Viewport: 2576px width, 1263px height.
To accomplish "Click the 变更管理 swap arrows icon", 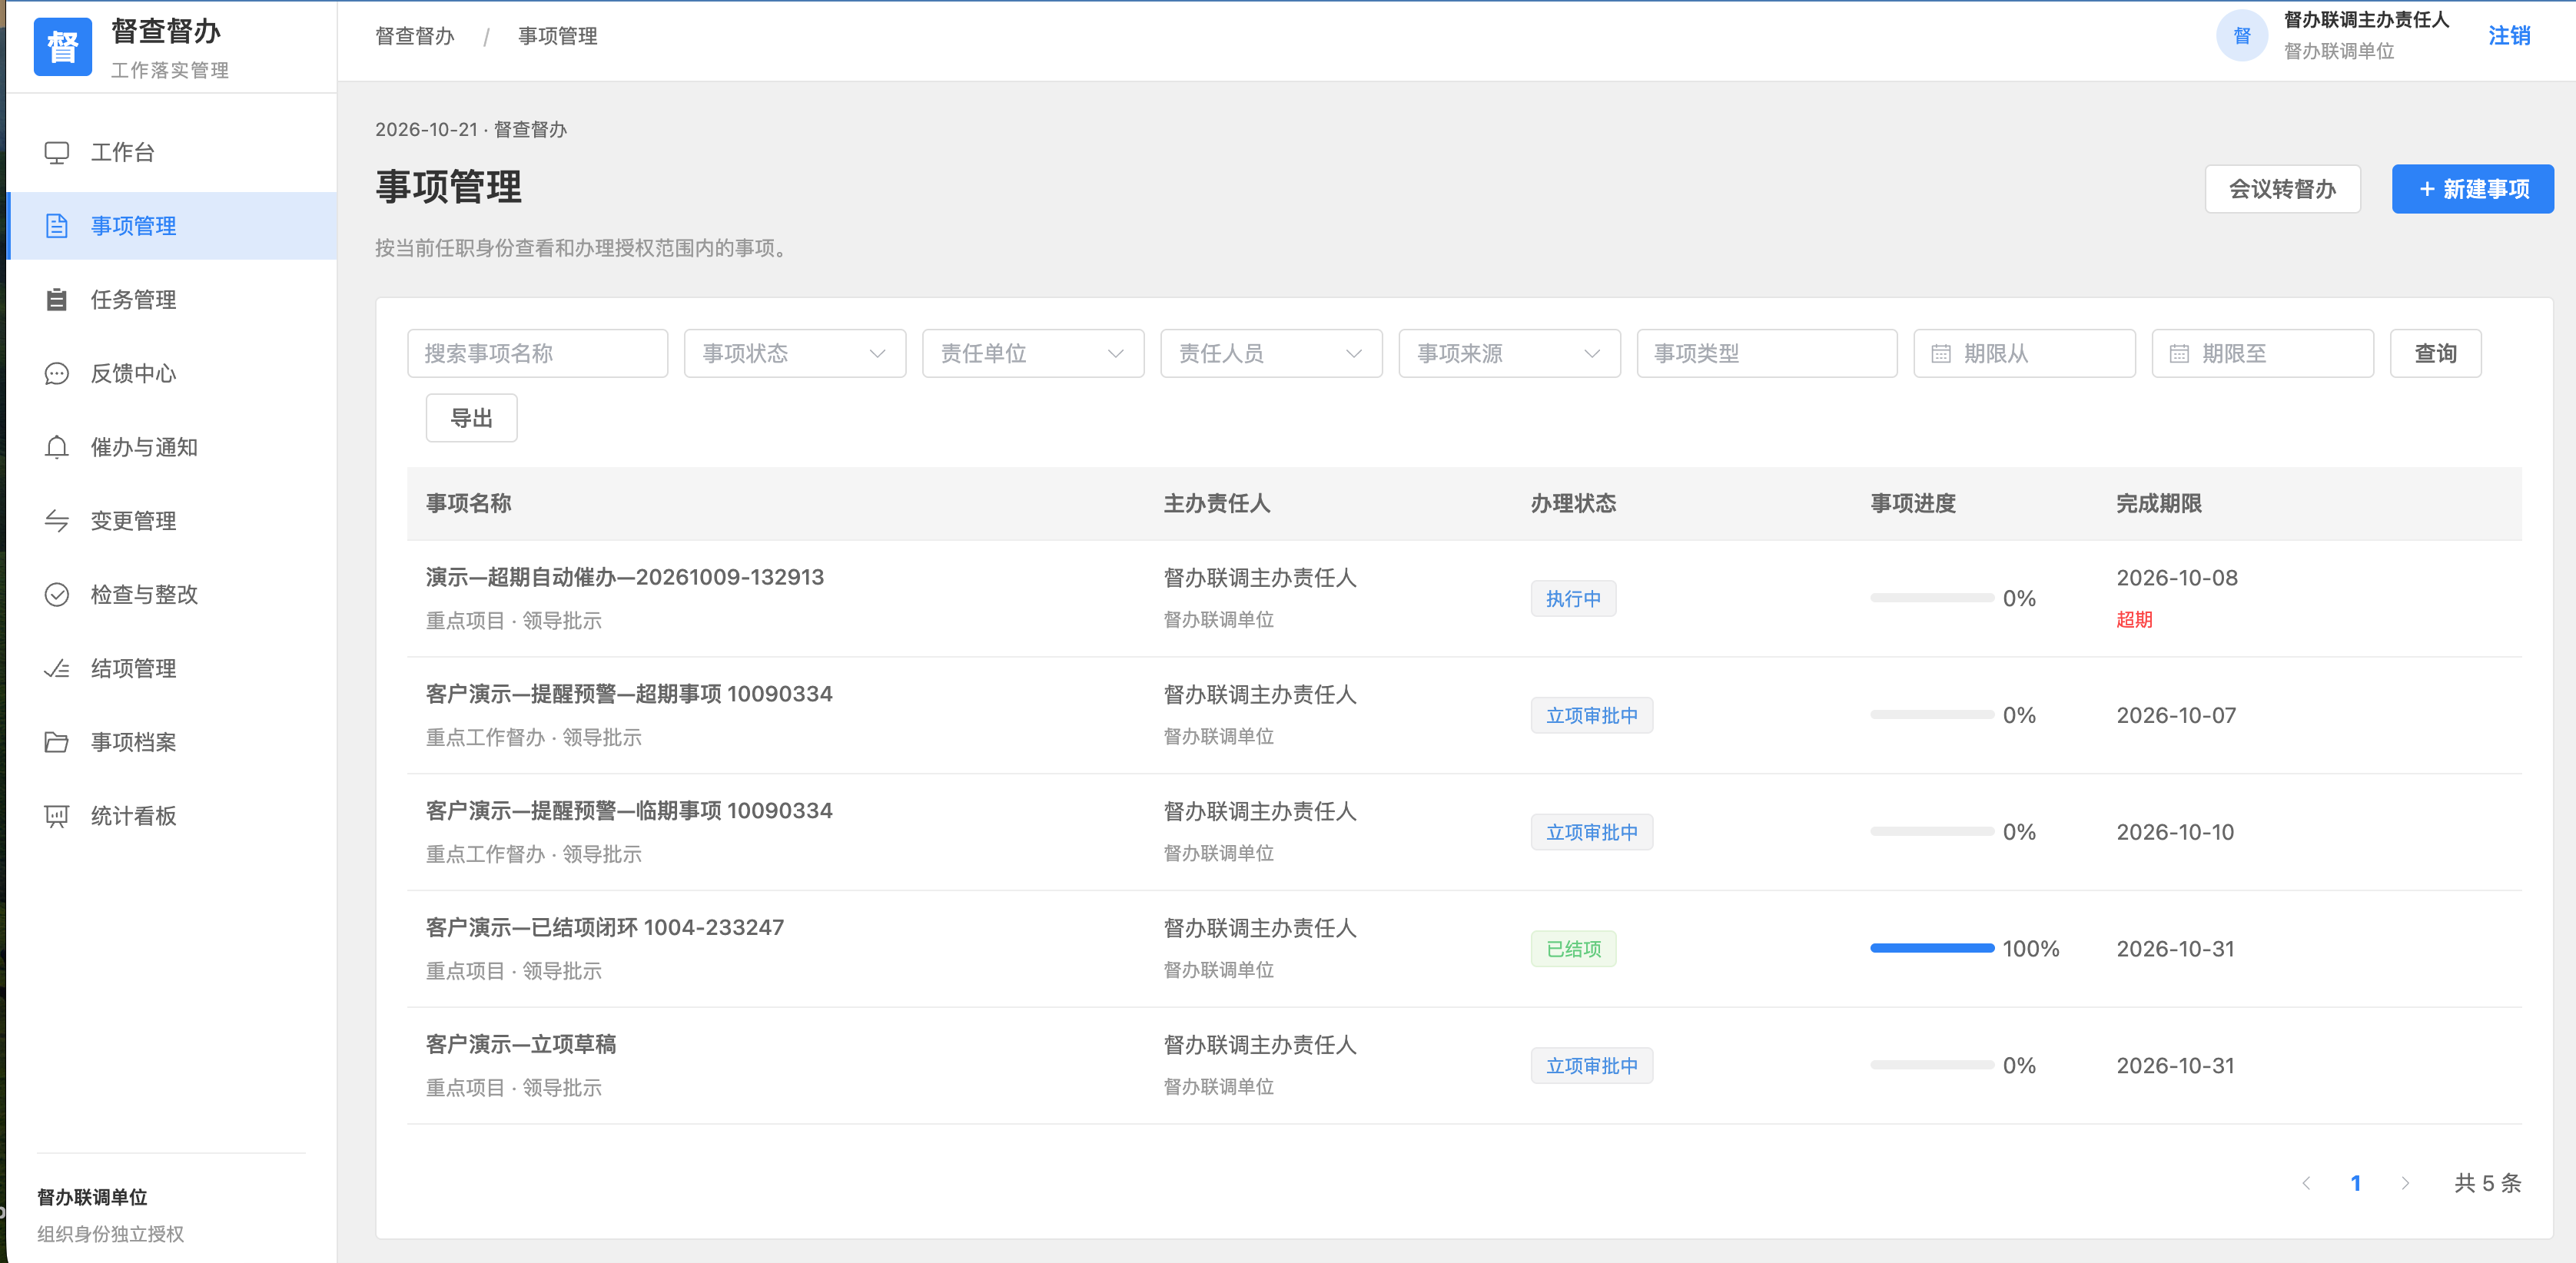I will (x=57, y=520).
